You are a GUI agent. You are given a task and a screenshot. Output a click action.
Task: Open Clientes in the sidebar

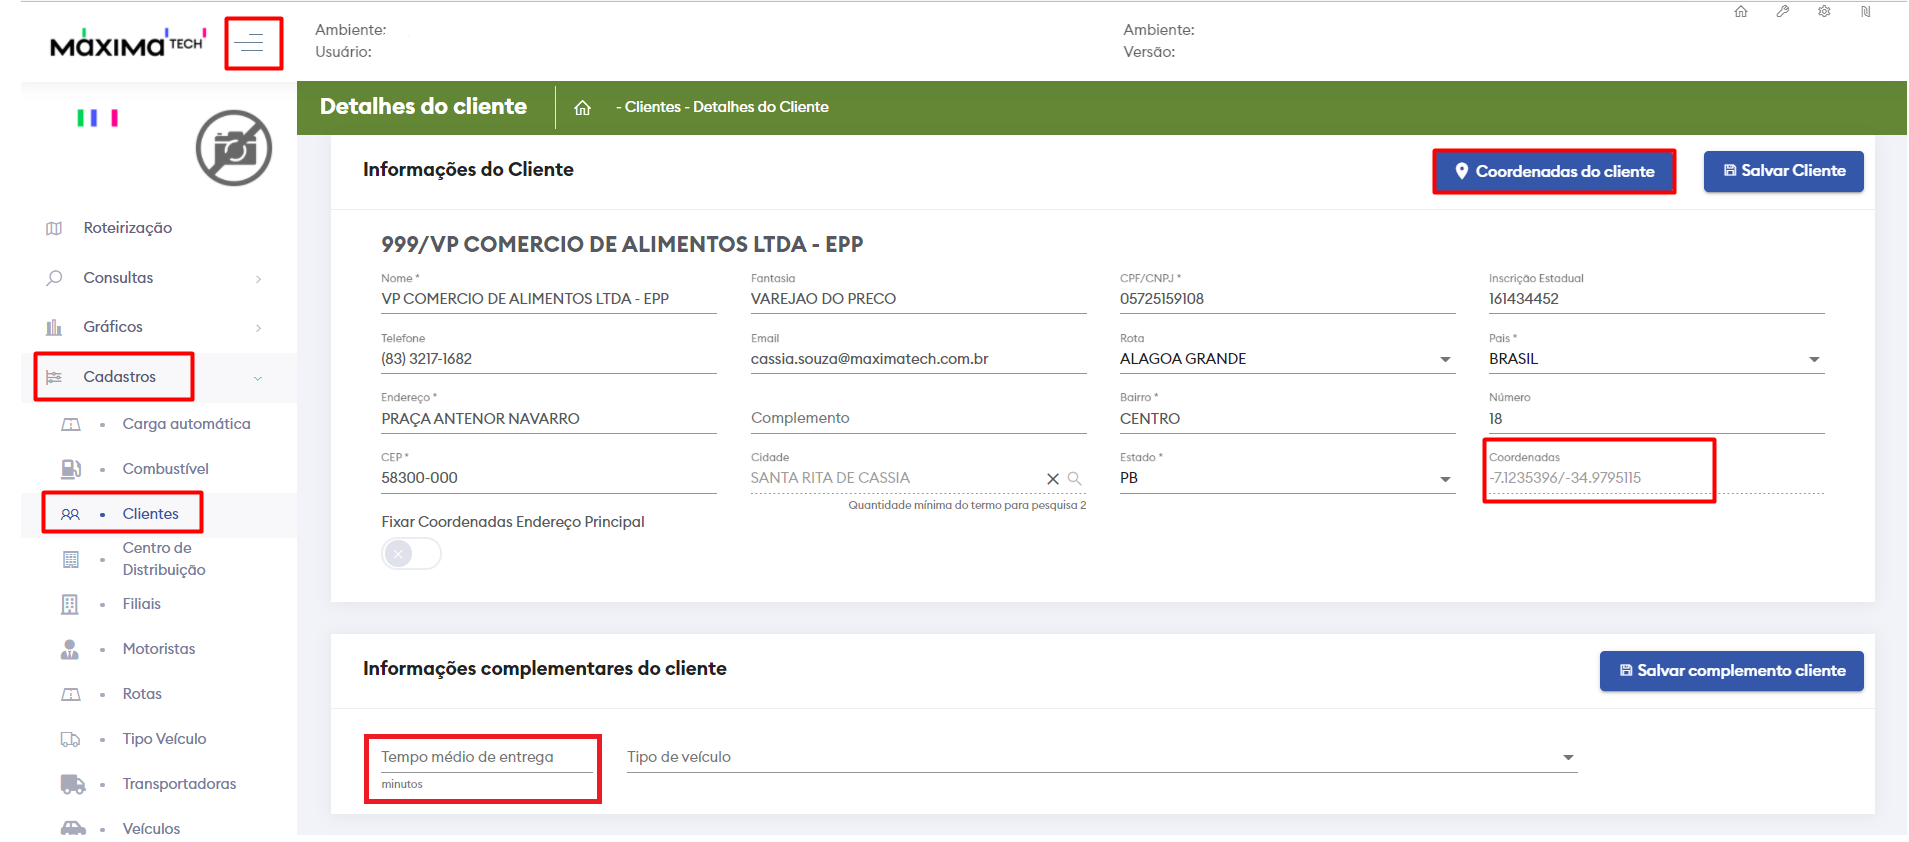click(x=150, y=514)
